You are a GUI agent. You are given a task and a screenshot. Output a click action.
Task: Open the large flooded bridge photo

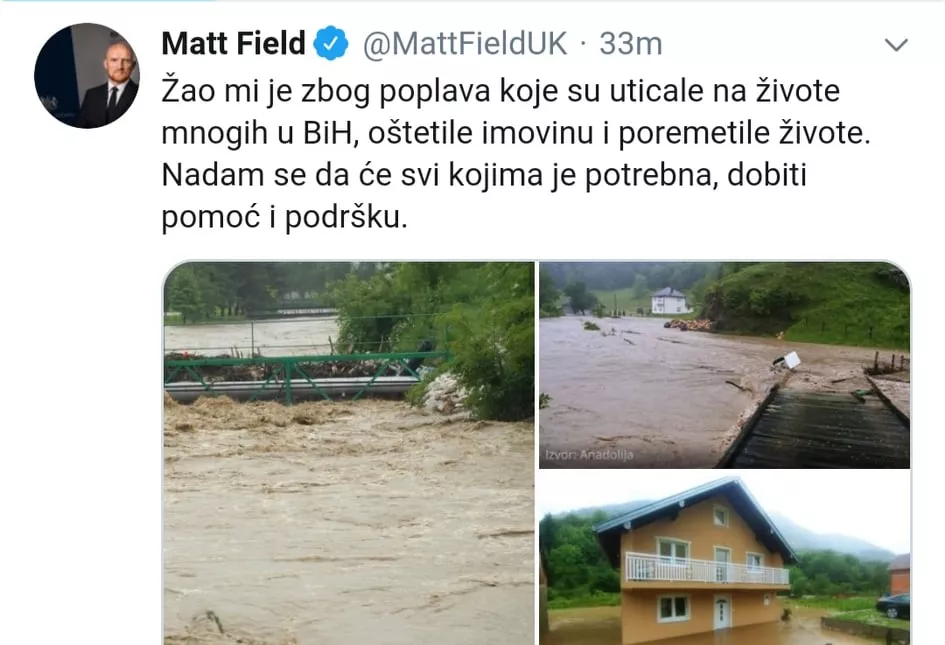(x=348, y=452)
